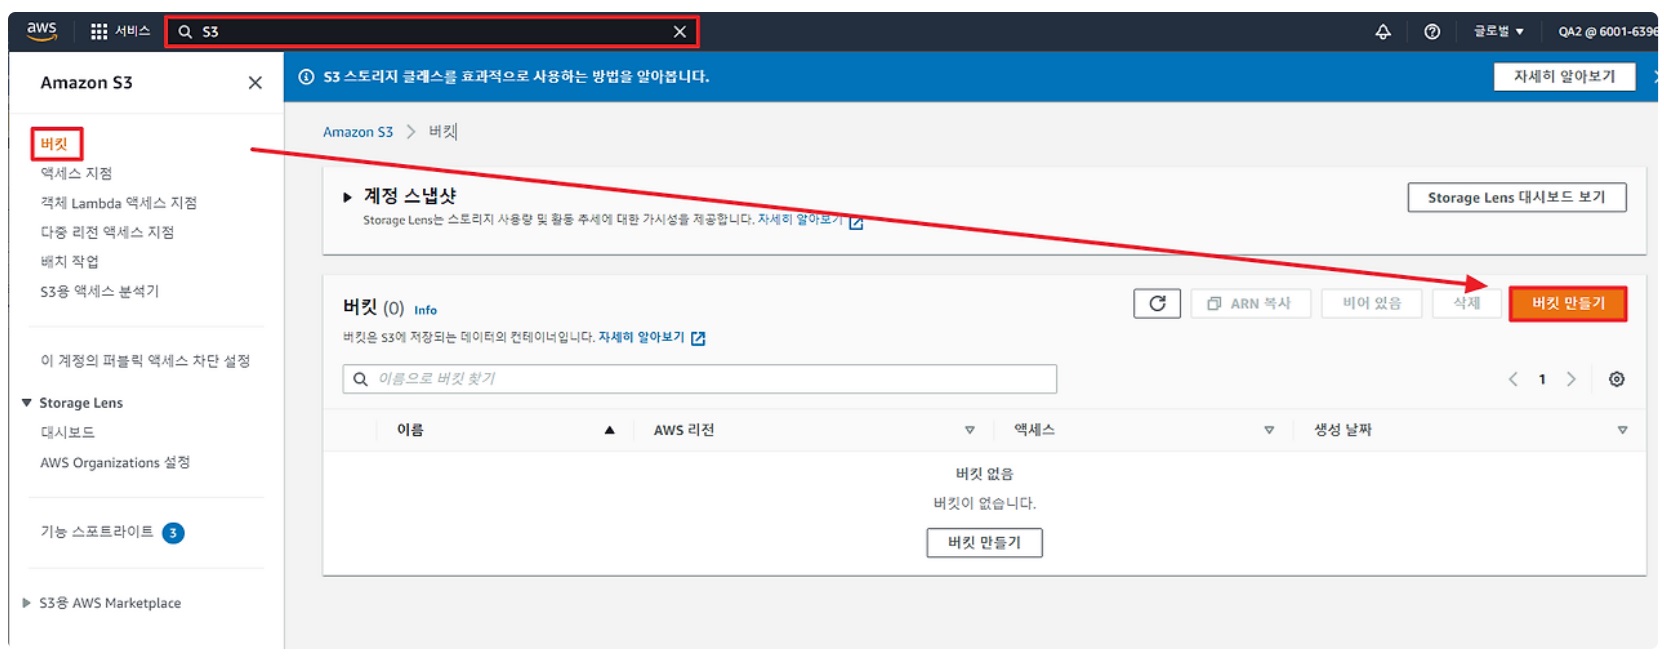Open 자세히 알아보기 link under bucket description
This screenshot has height=656, width=1664.
point(641,338)
